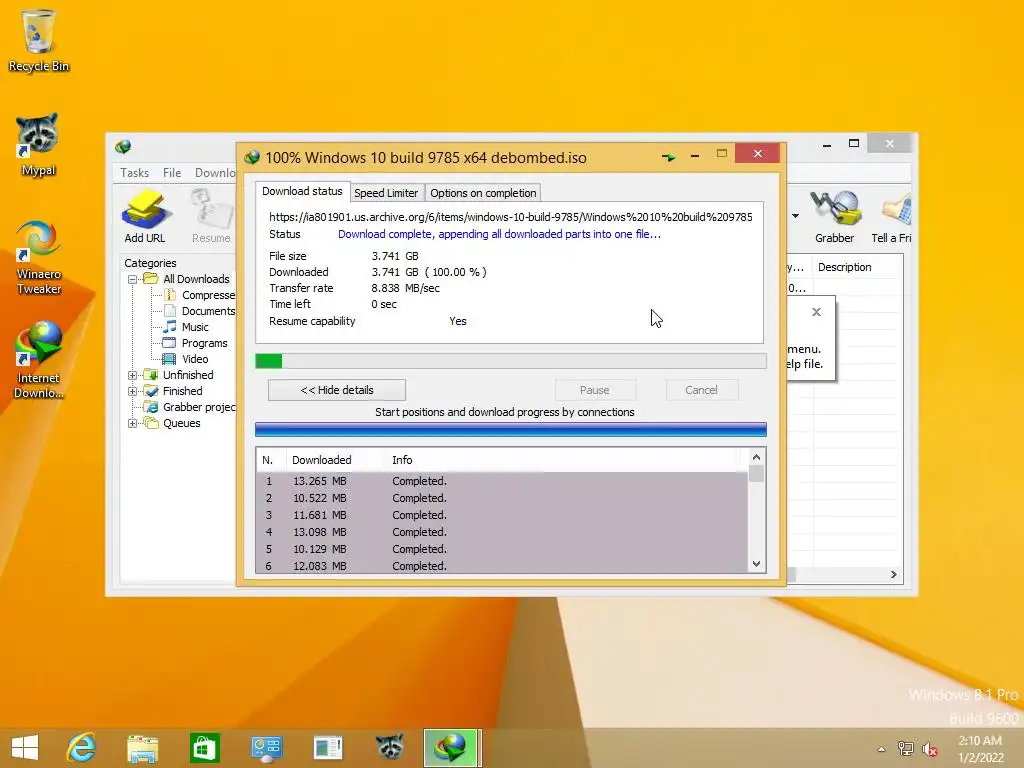Select connection row with 10.522 MB

coord(502,498)
